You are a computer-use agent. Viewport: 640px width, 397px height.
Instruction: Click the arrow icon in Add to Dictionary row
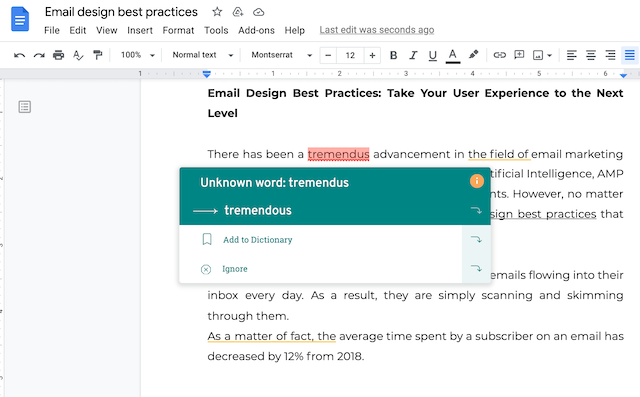coord(476,239)
